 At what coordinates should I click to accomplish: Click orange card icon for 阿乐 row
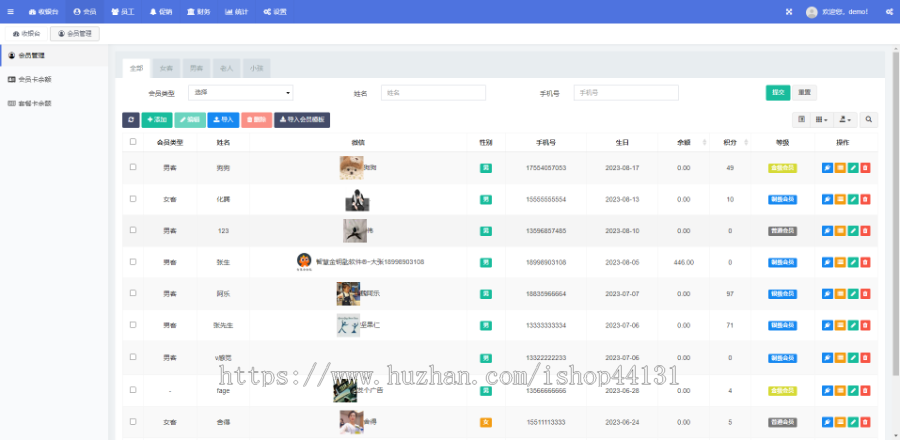(840, 294)
